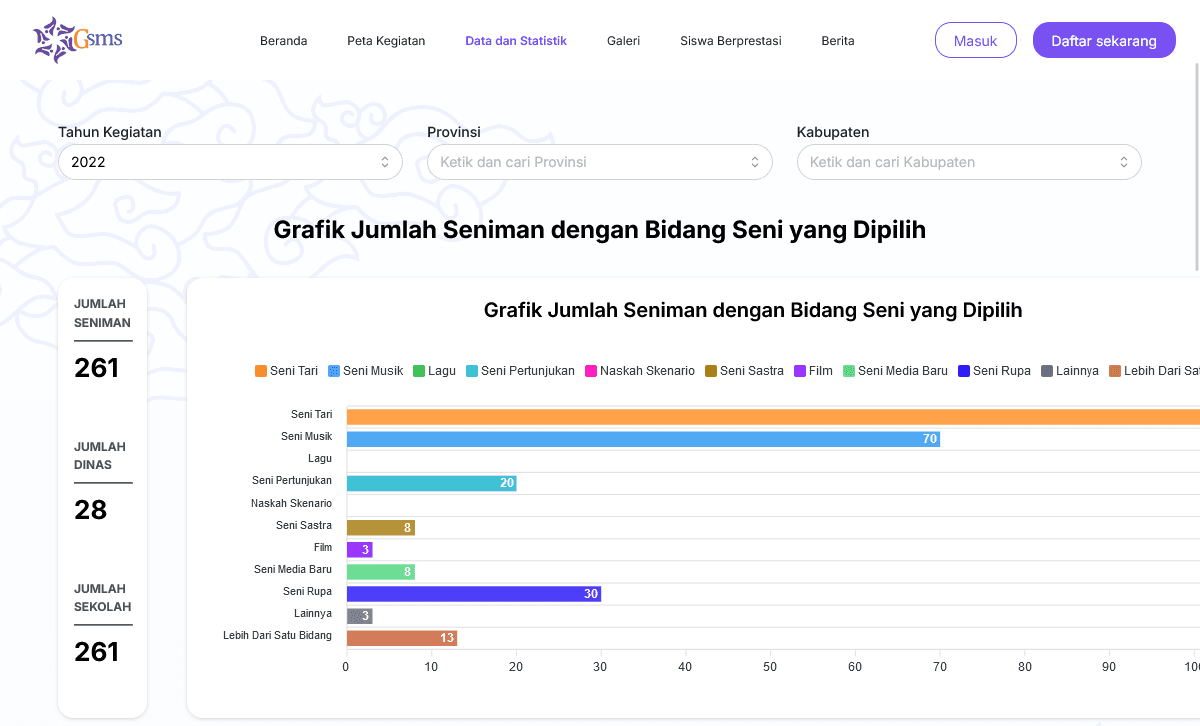Switch to the Galeri page
The width and height of the screenshot is (1200, 726).
click(x=623, y=40)
